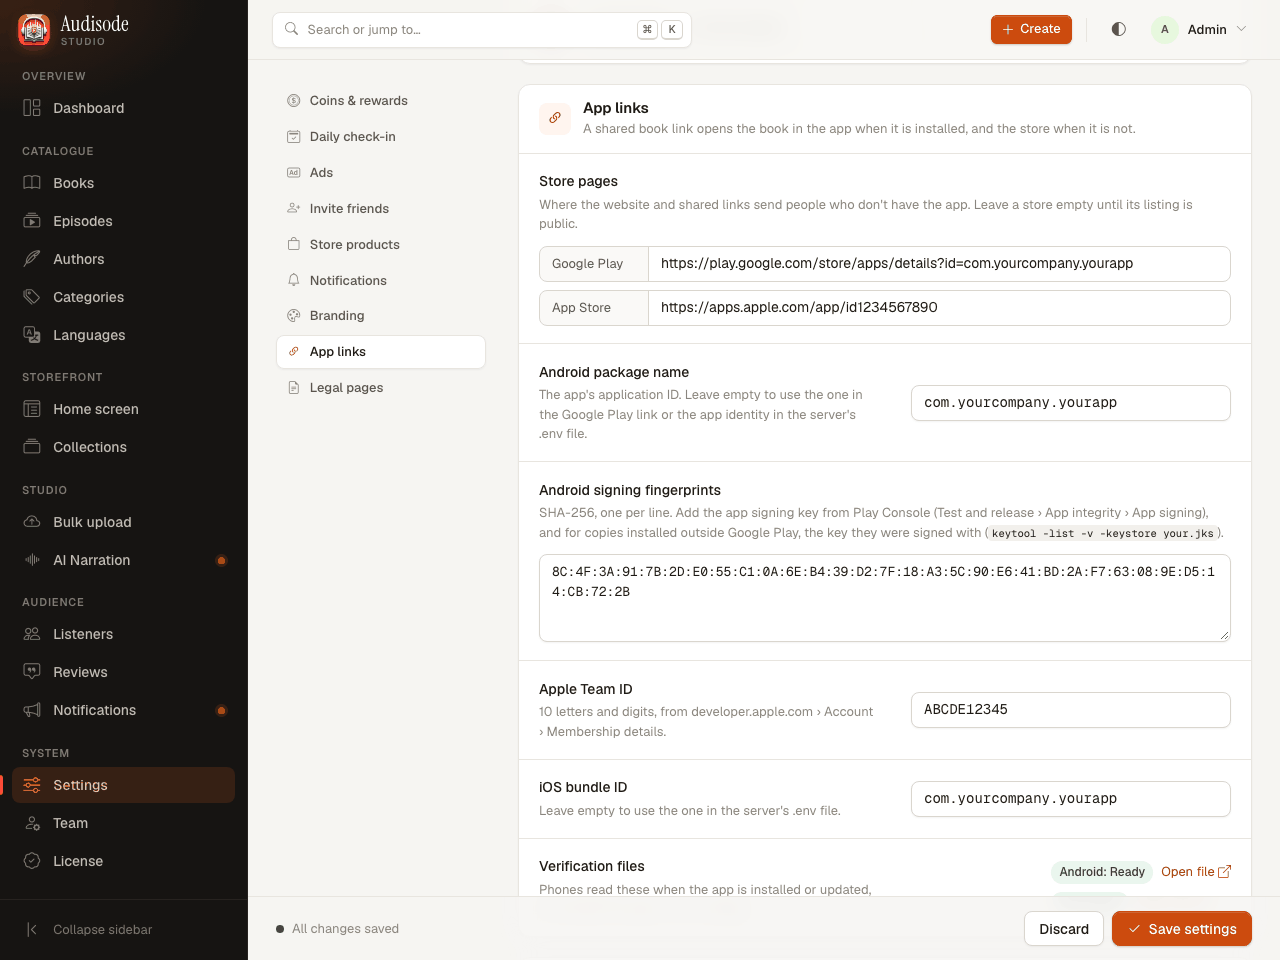Click the Search or jump to field
1280x960 pixels.
click(x=482, y=30)
